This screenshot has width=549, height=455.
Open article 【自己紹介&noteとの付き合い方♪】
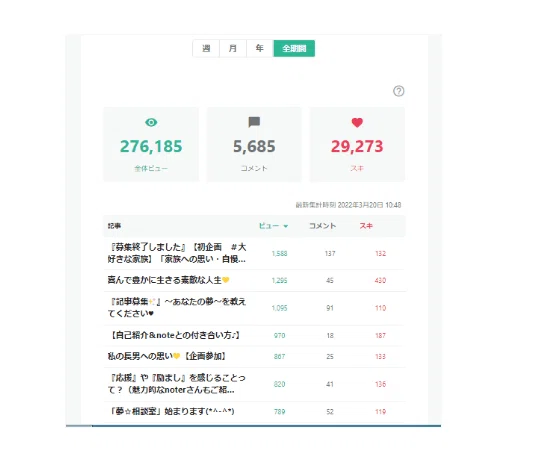tap(174, 335)
